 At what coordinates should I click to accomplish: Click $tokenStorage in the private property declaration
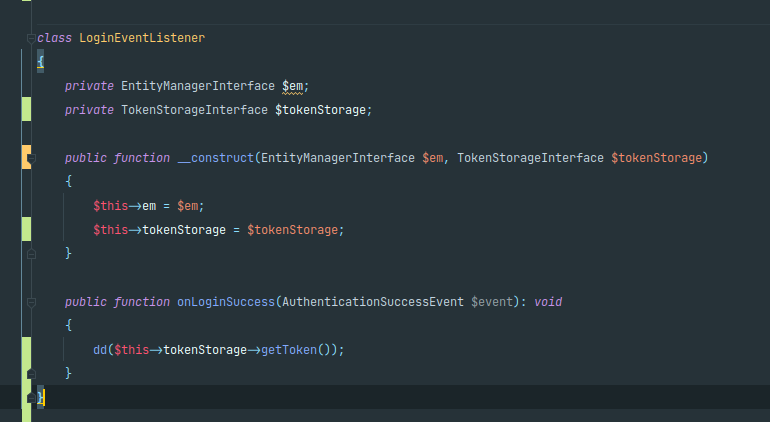(x=321, y=110)
